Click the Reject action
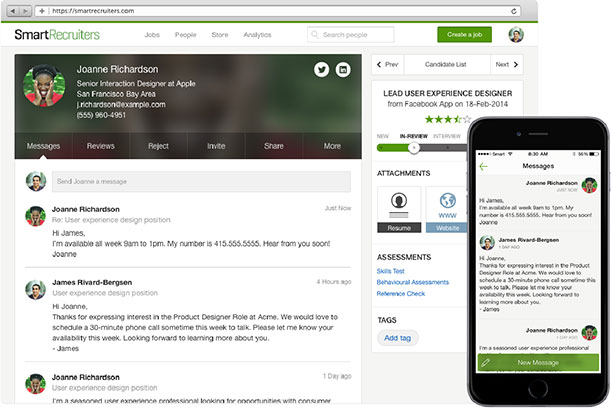Viewport: 611px width, 408px height. click(158, 146)
